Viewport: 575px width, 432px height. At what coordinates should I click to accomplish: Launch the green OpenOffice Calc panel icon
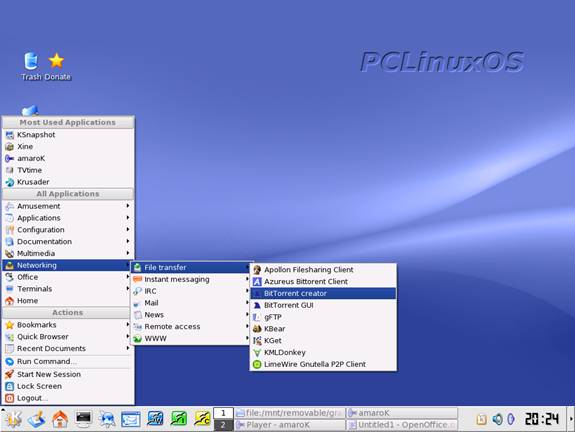click(x=179, y=419)
